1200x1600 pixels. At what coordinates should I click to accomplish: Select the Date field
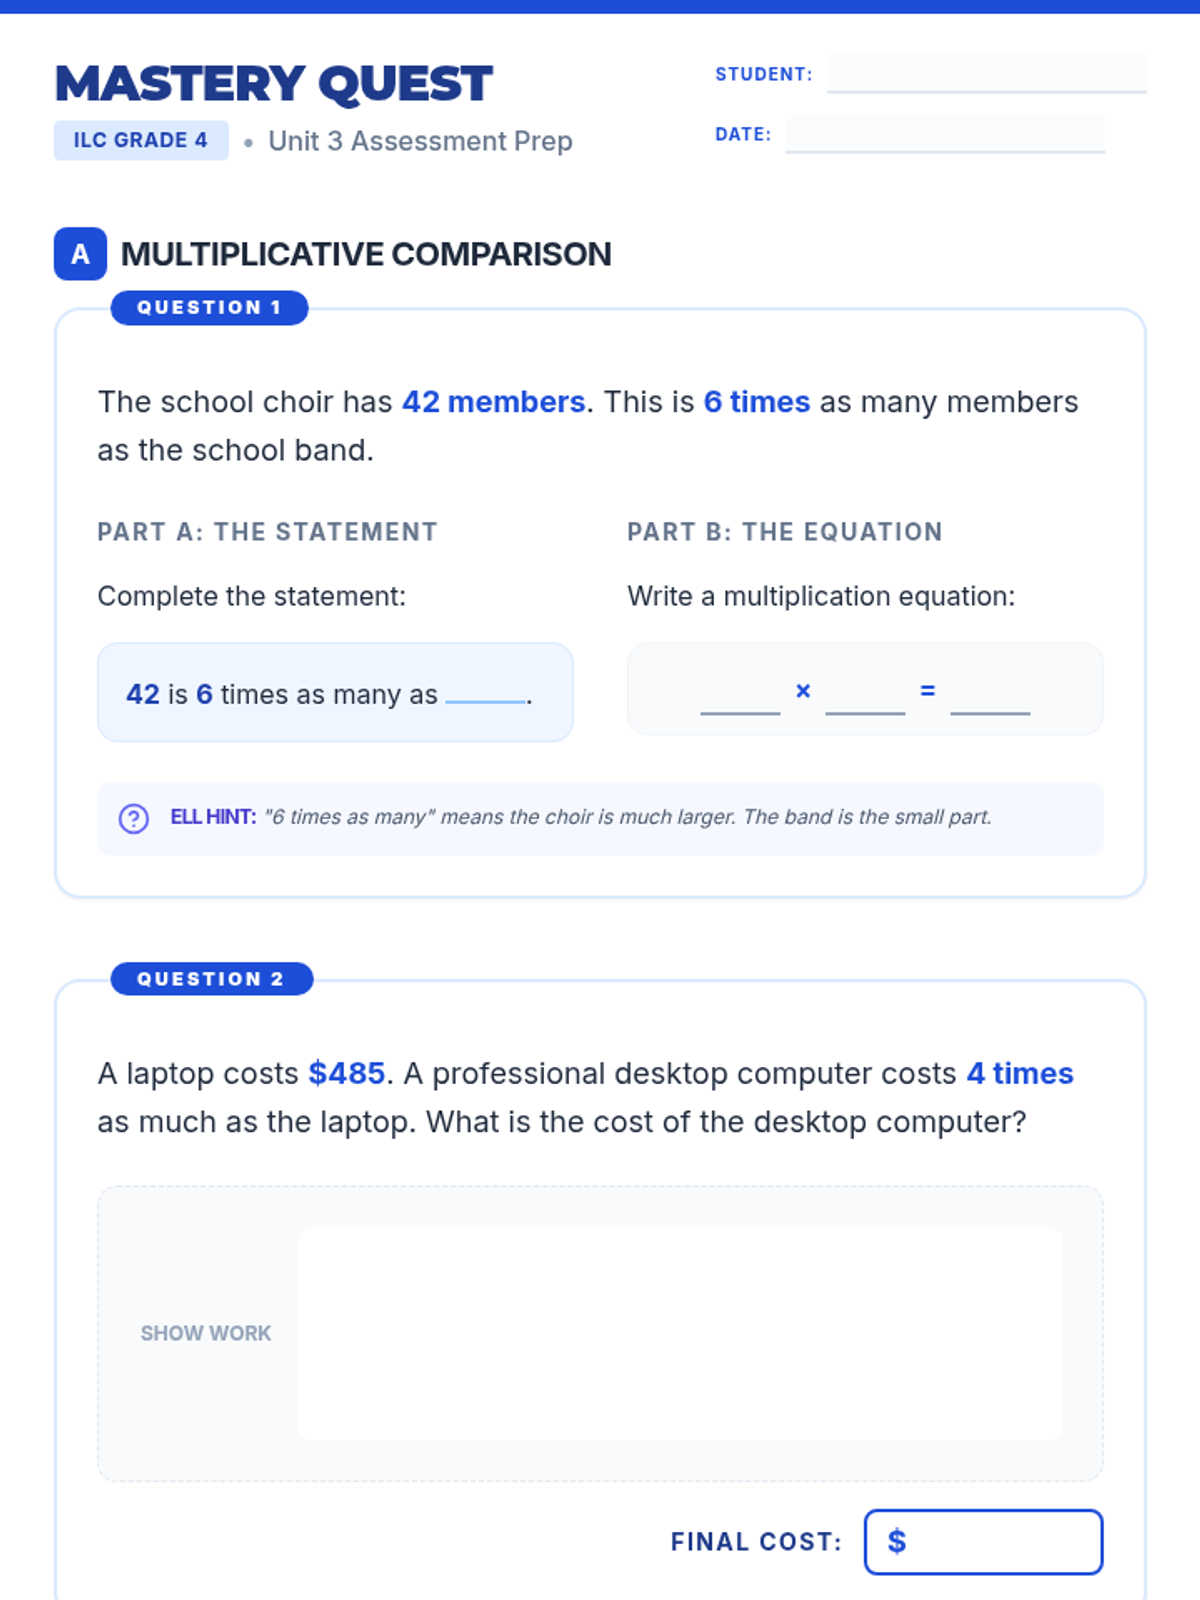tap(945, 134)
